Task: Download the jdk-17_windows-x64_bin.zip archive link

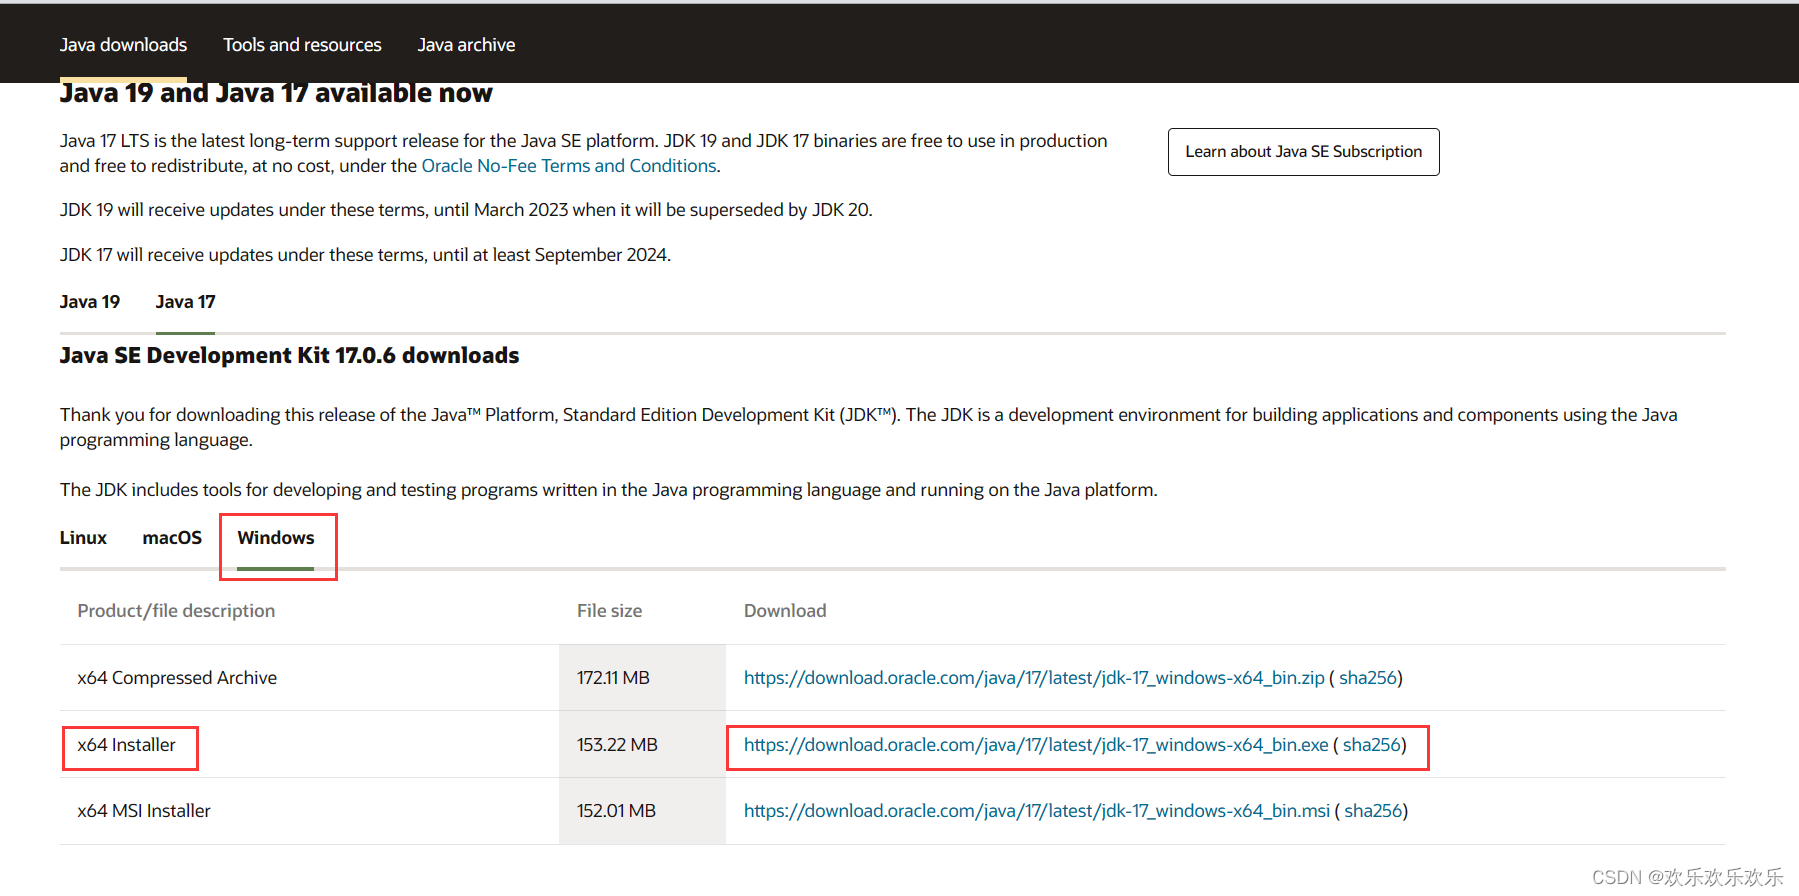Action: coord(1034,678)
